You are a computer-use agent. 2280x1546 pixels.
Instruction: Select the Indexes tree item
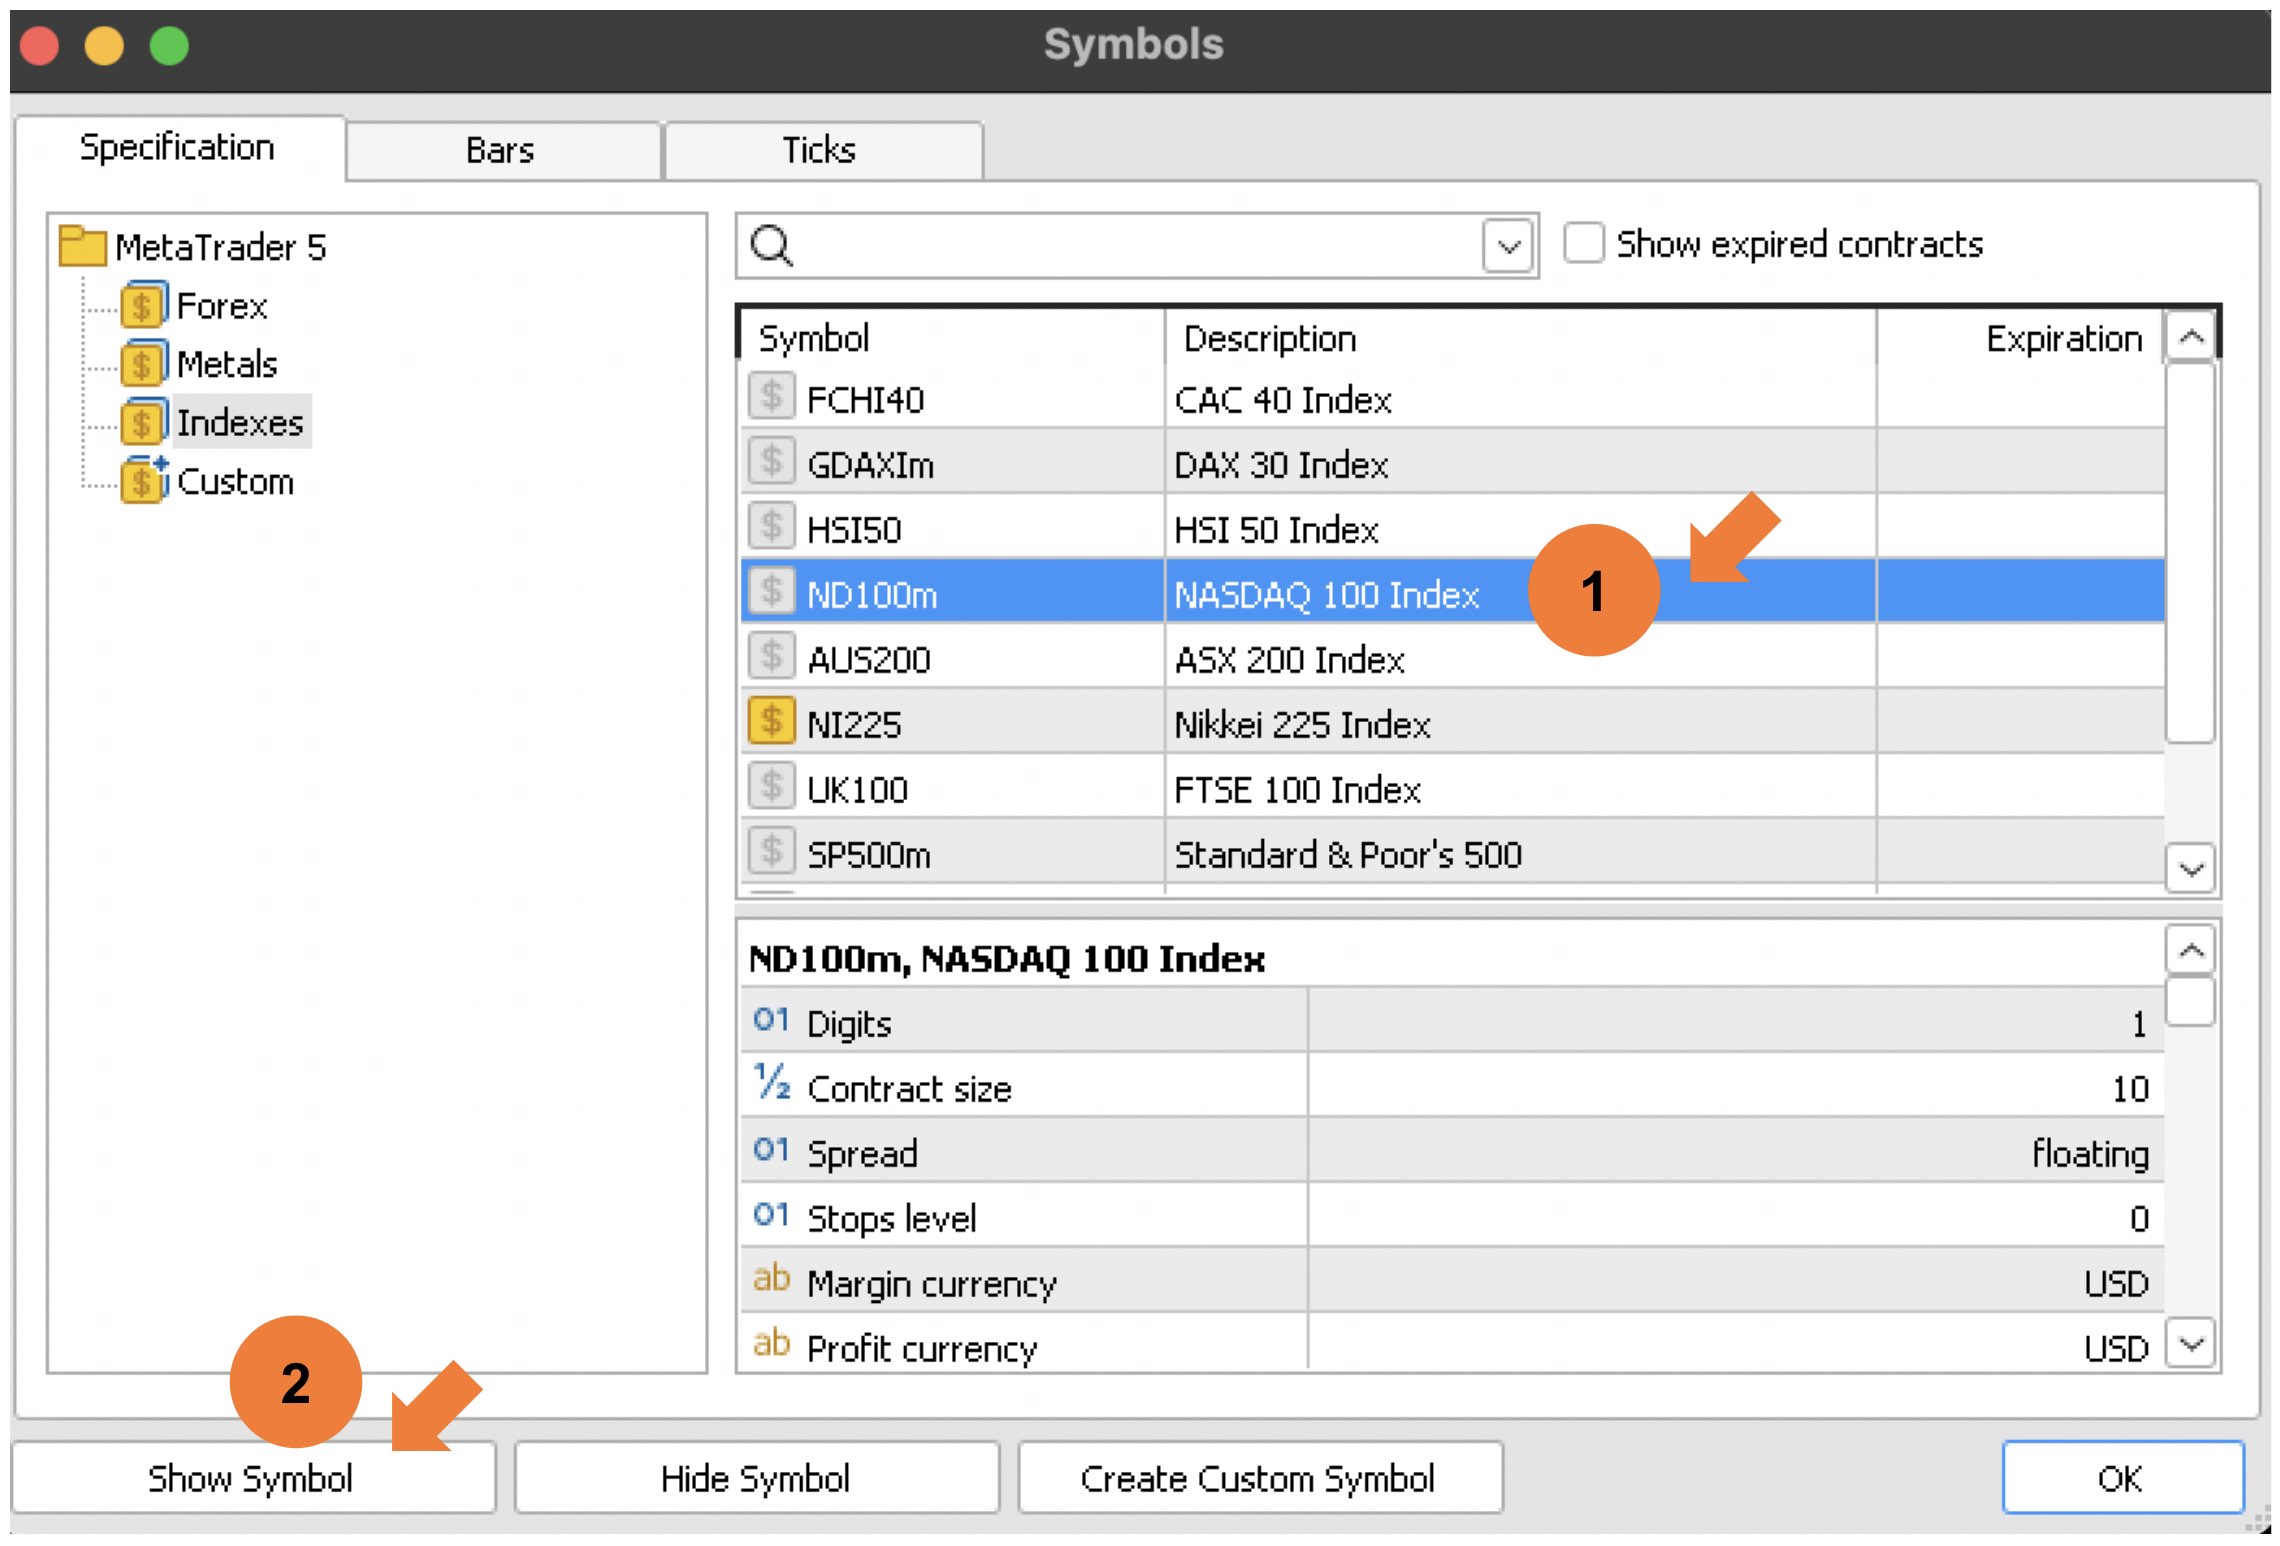click(x=240, y=422)
